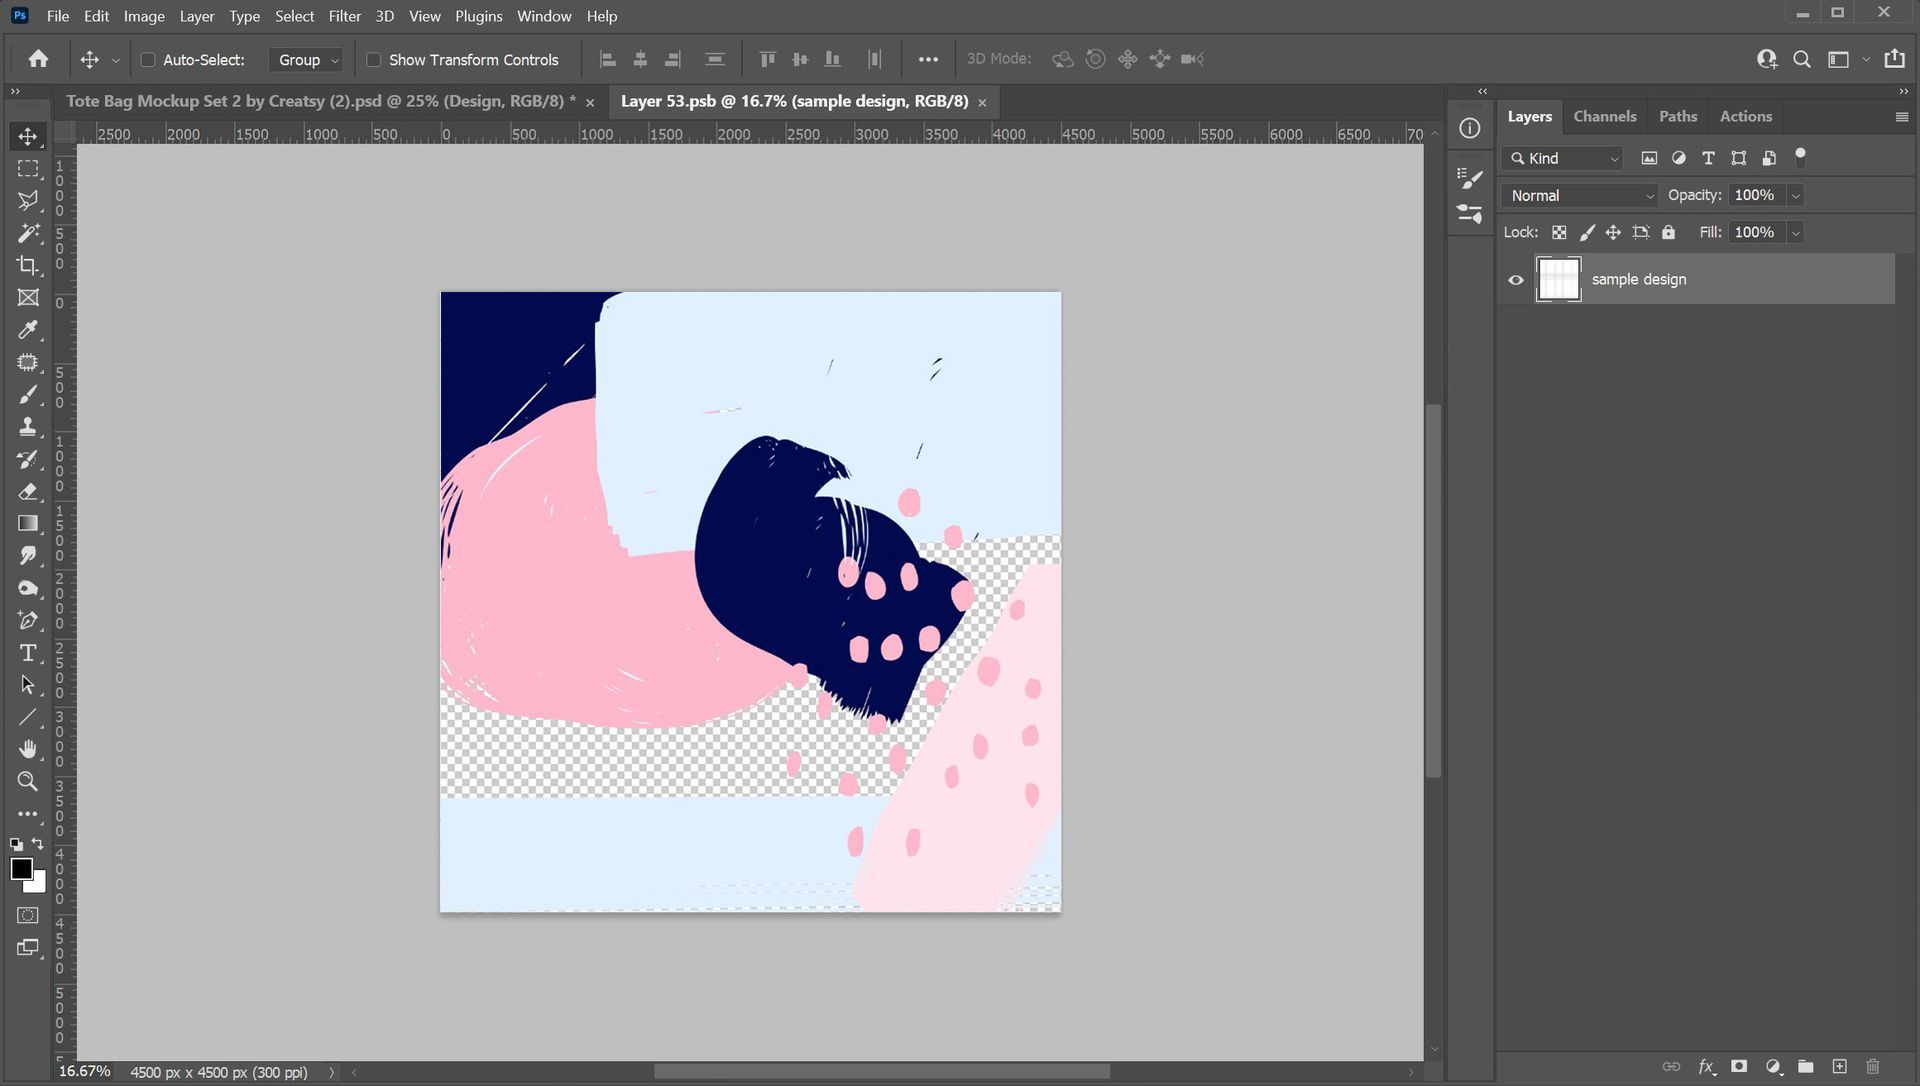
Task: Open the Layers panel hamburger menu
Action: [1901, 117]
